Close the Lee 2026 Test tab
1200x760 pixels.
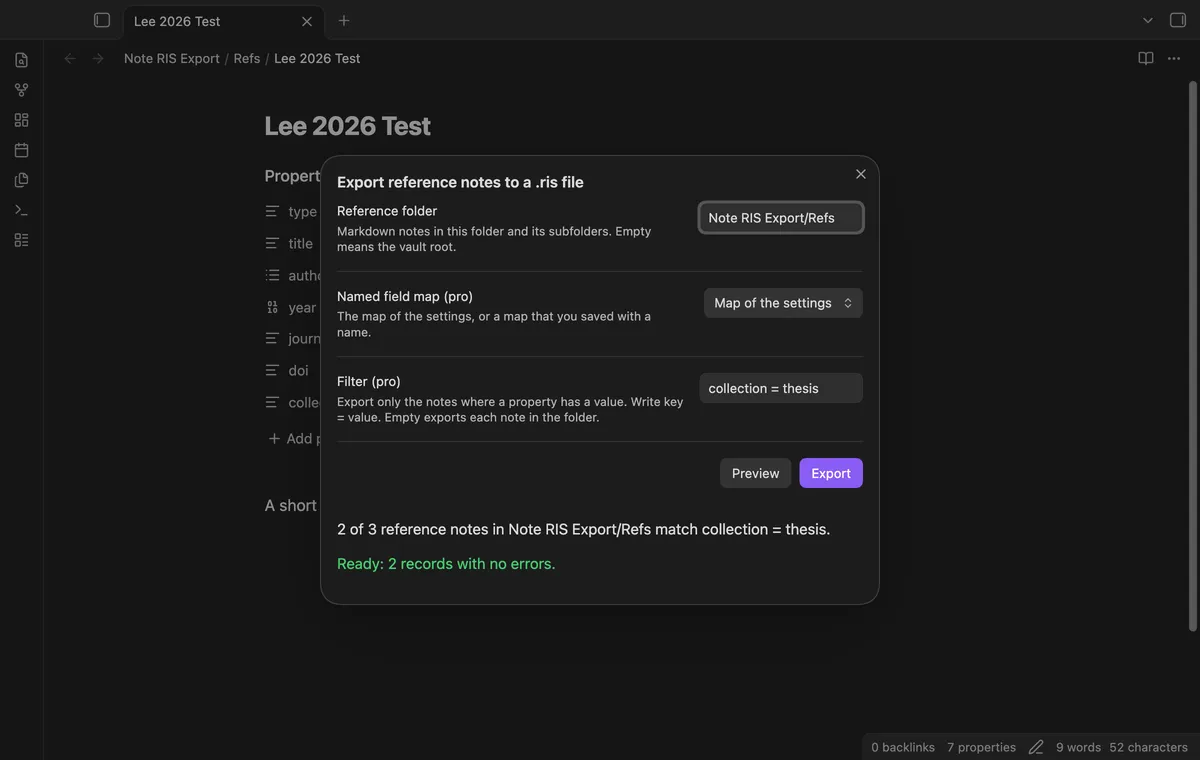(x=307, y=21)
